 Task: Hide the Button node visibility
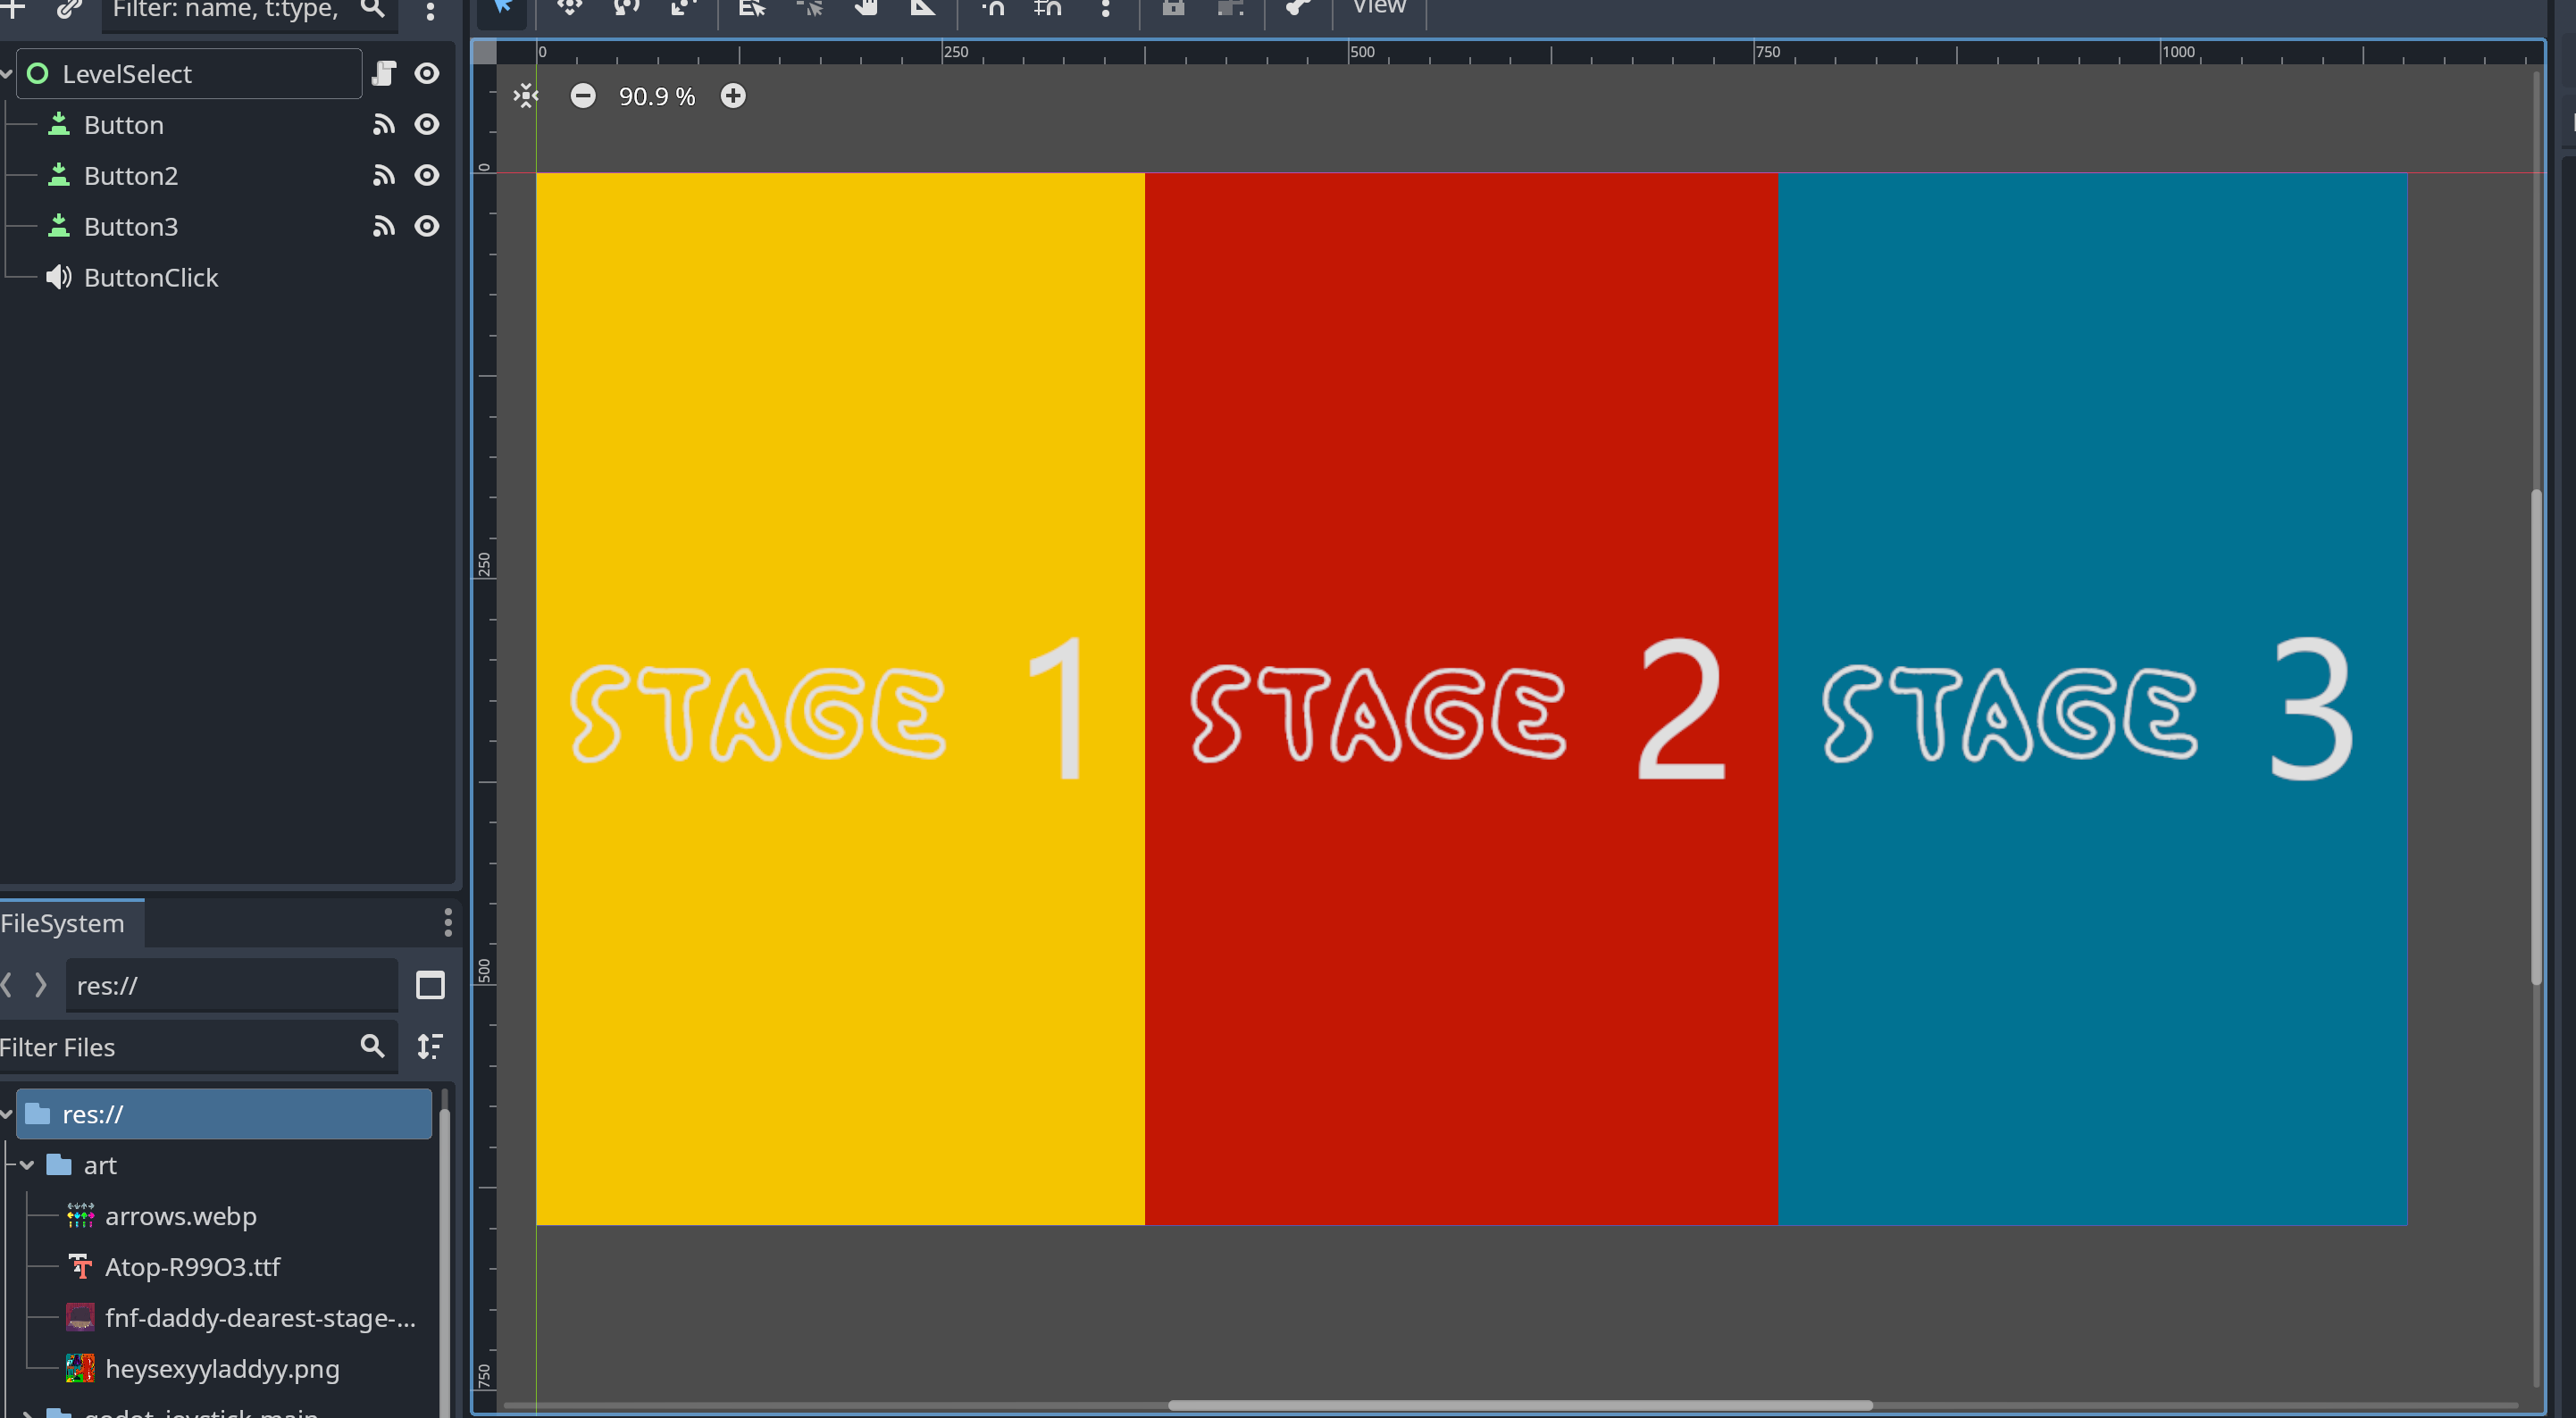427,125
